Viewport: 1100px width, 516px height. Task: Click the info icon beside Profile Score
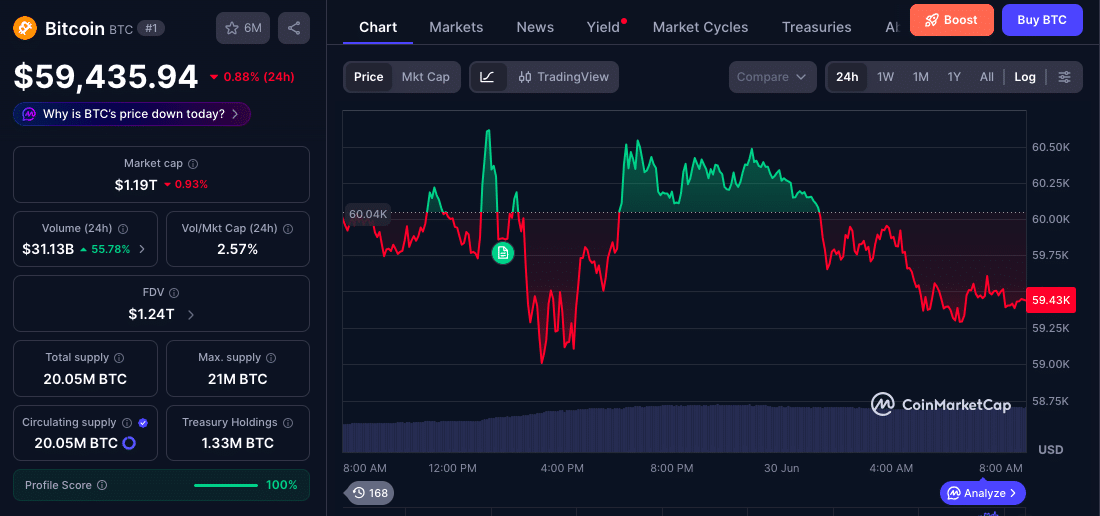[102, 485]
